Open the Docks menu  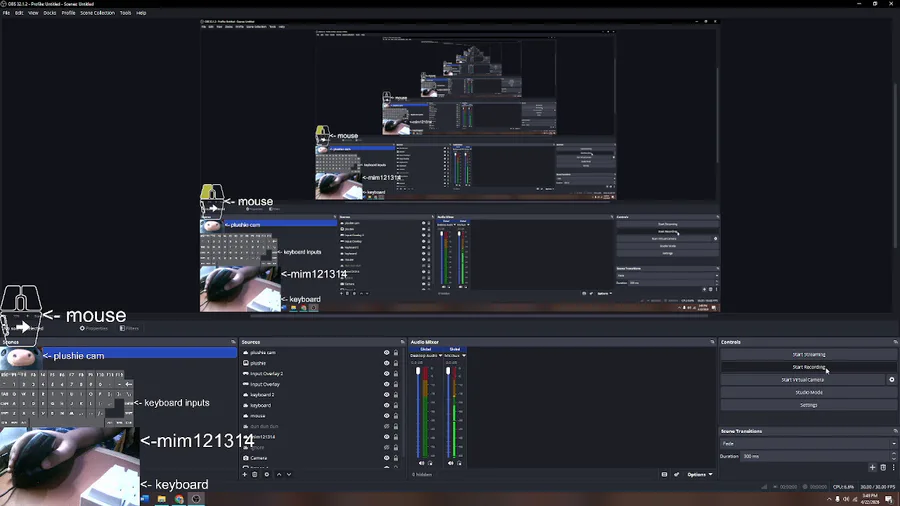tap(50, 13)
